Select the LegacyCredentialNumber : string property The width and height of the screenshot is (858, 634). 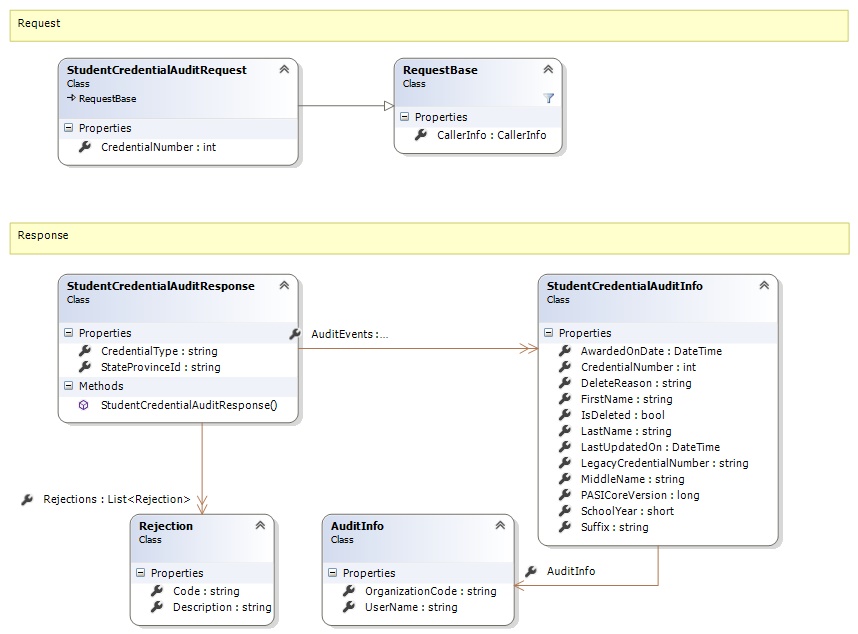[664, 463]
